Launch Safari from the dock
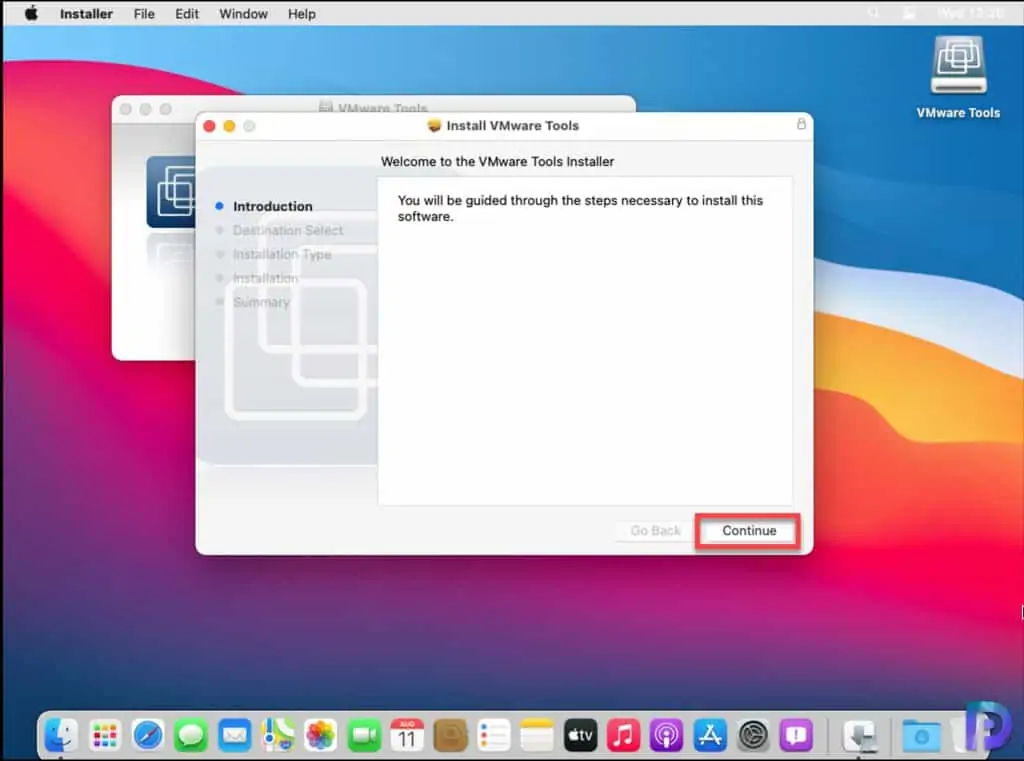 148,736
